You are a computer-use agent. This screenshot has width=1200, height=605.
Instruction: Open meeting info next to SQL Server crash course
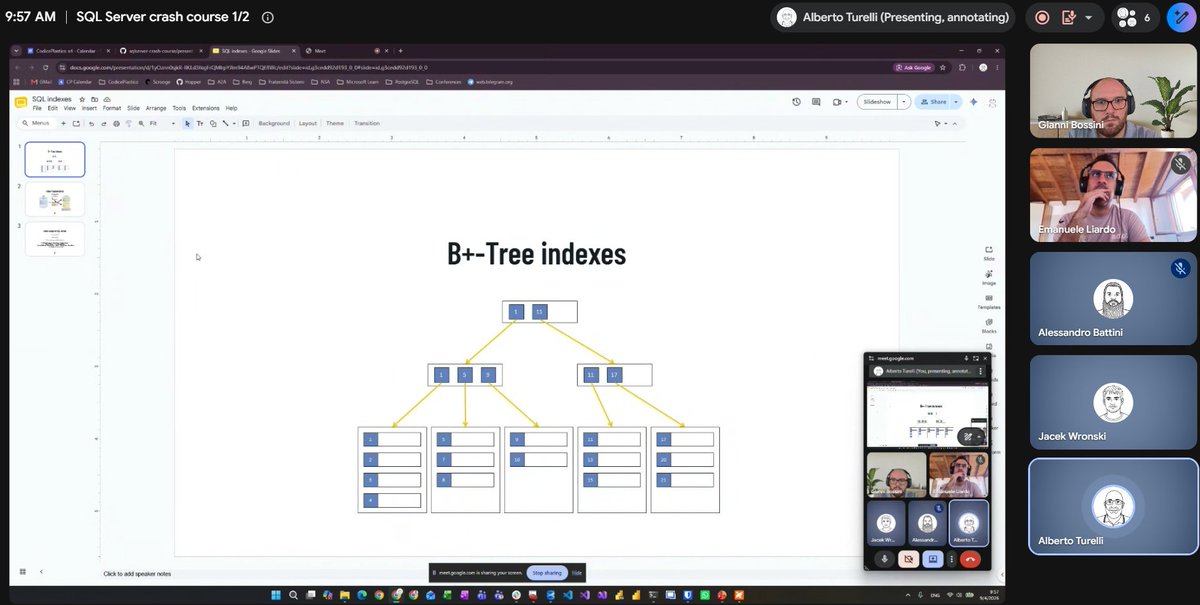(x=267, y=17)
